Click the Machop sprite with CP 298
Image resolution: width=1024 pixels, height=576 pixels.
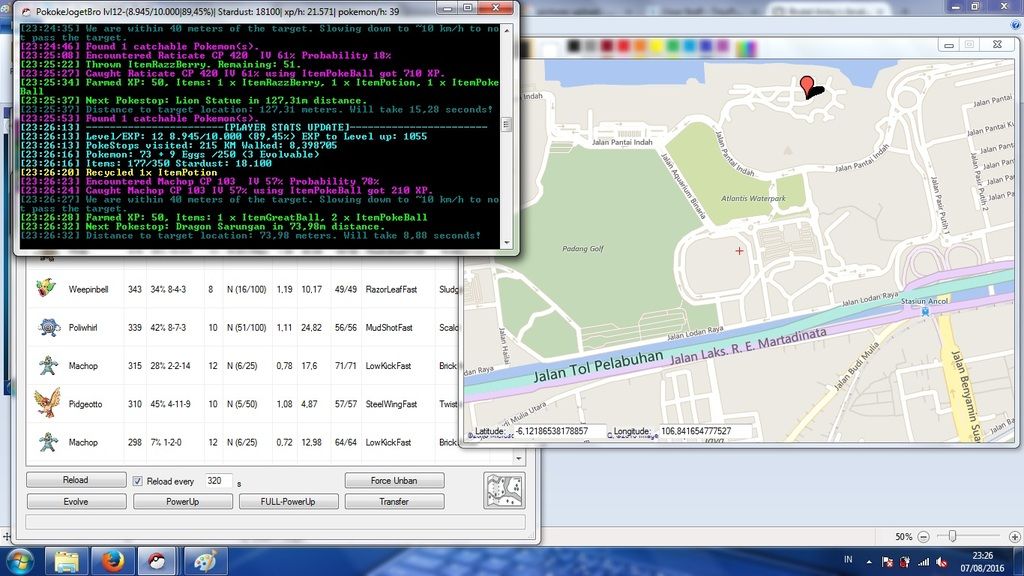(x=48, y=442)
